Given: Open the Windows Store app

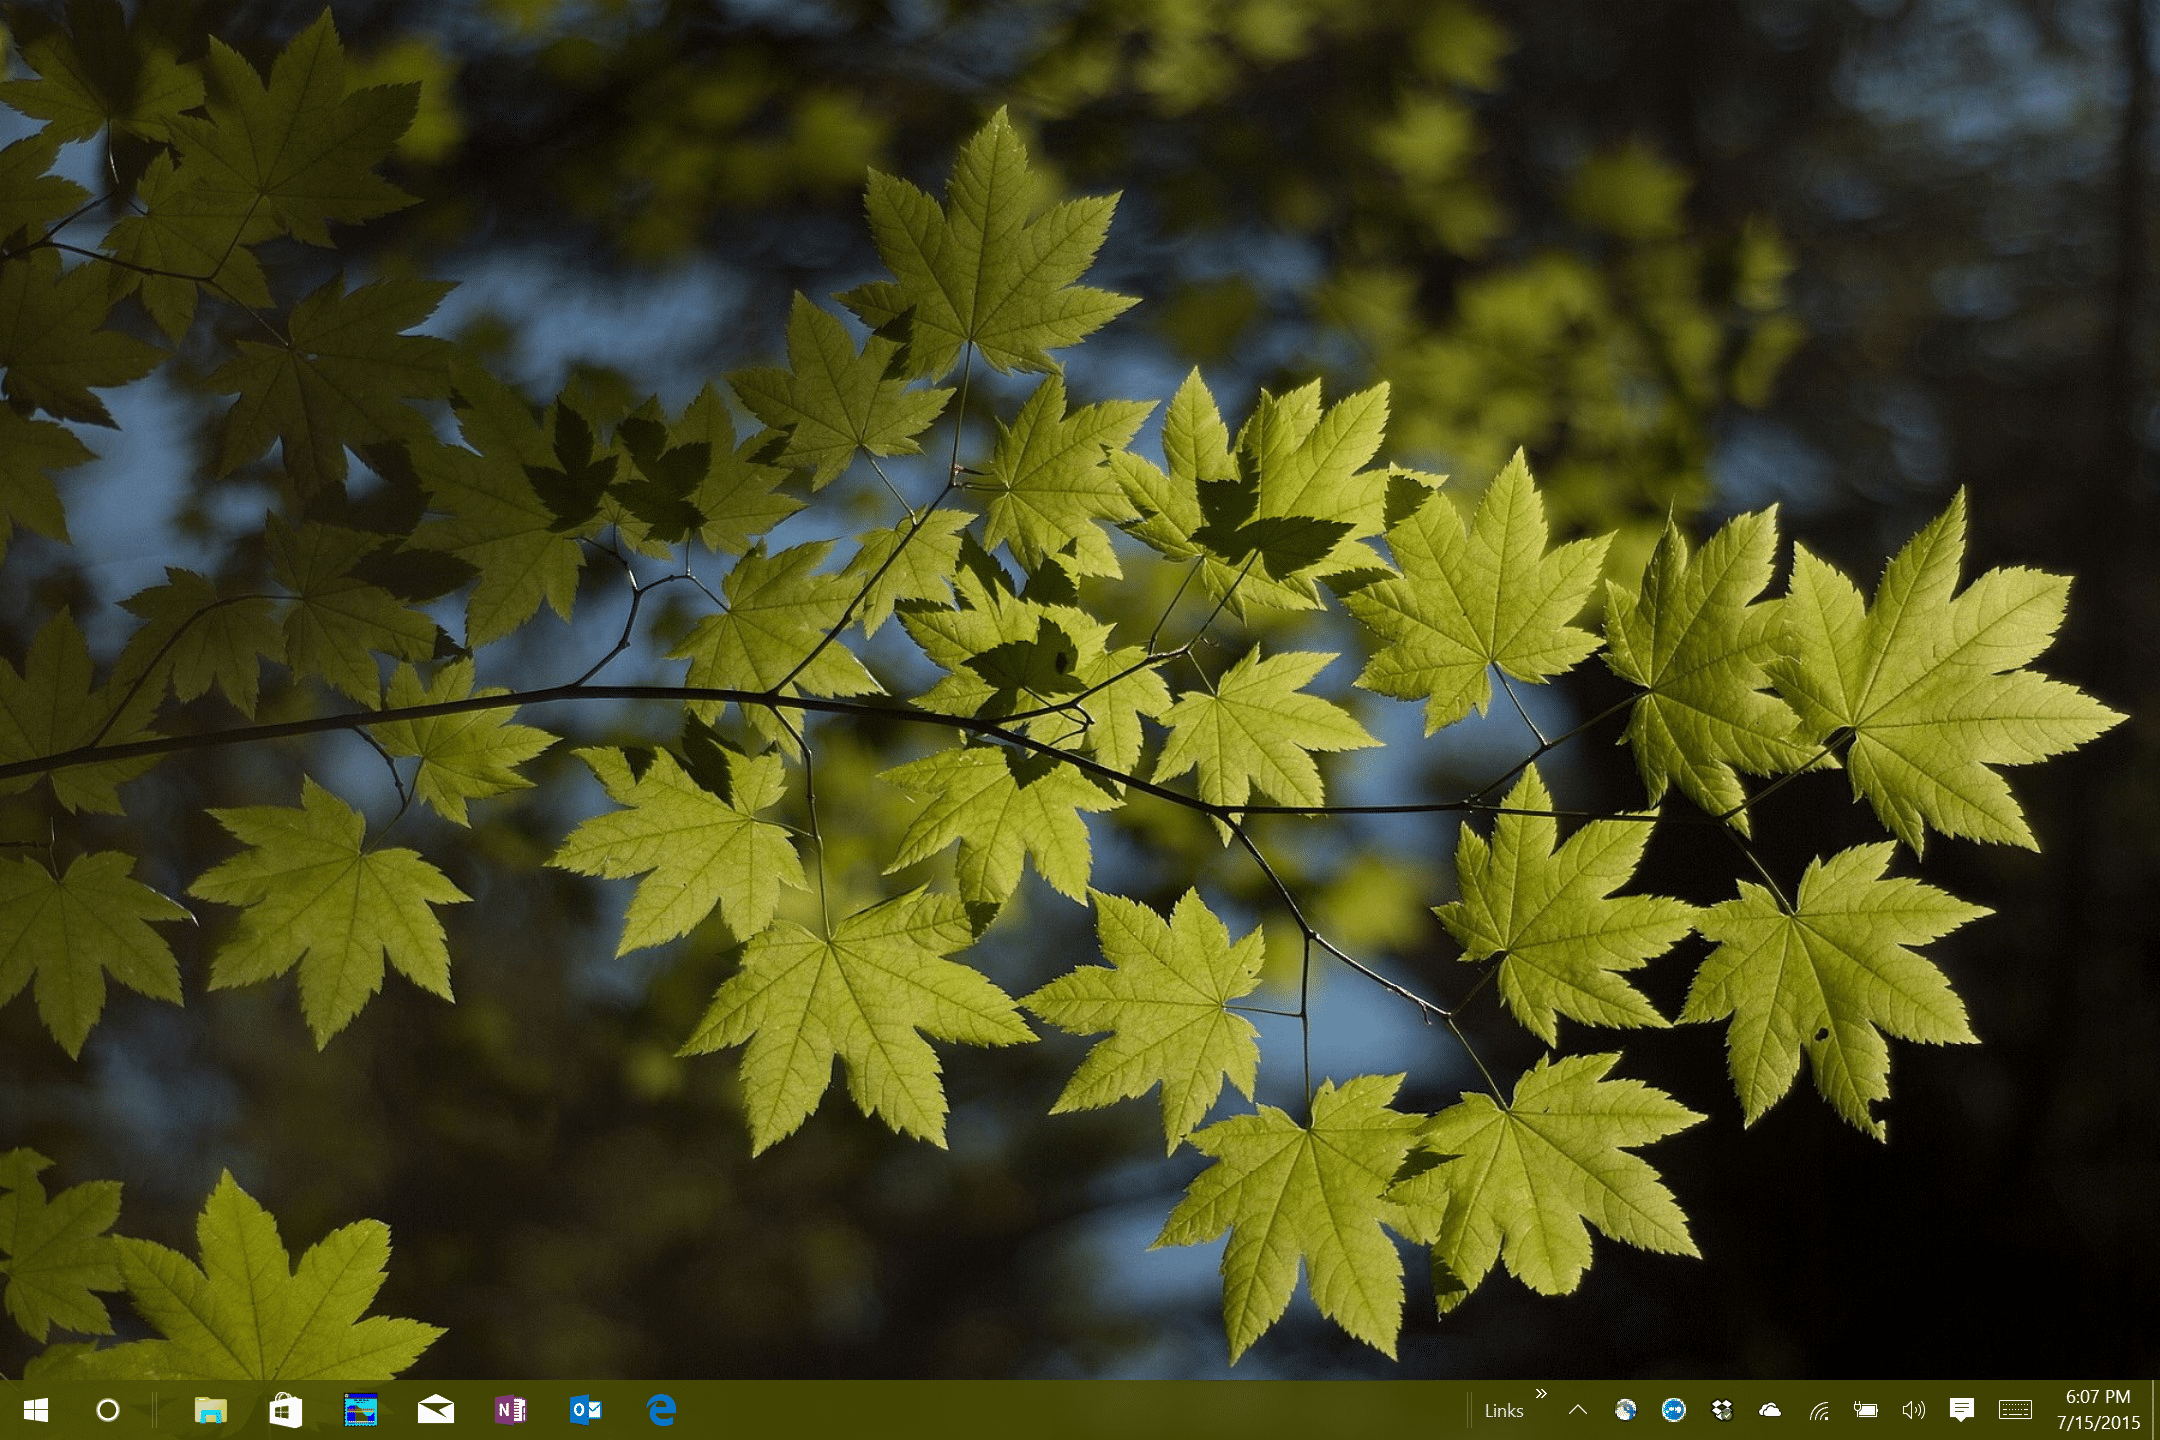Looking at the screenshot, I should click(286, 1410).
